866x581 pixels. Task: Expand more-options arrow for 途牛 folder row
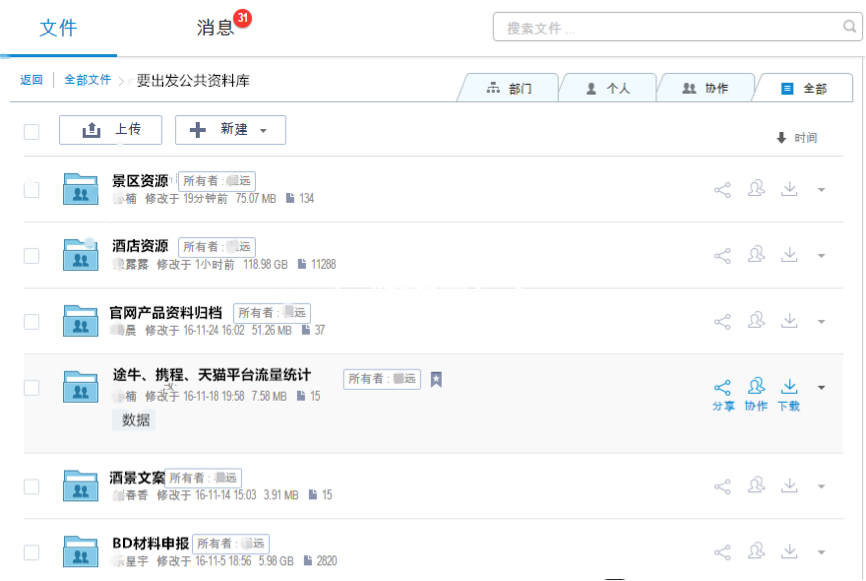[821, 388]
